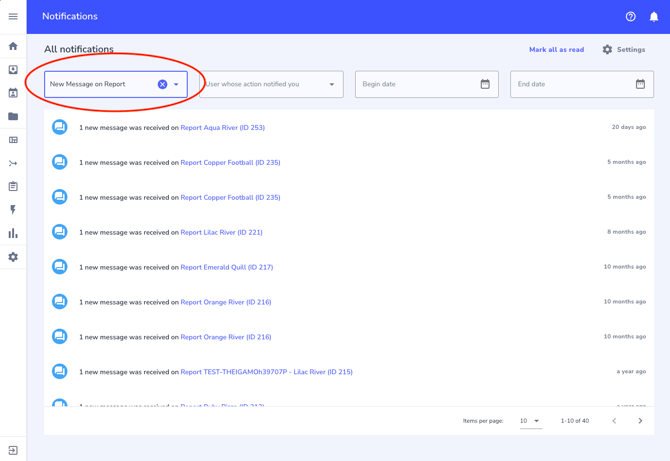
Task: Click the Begin date field
Action: click(418, 84)
